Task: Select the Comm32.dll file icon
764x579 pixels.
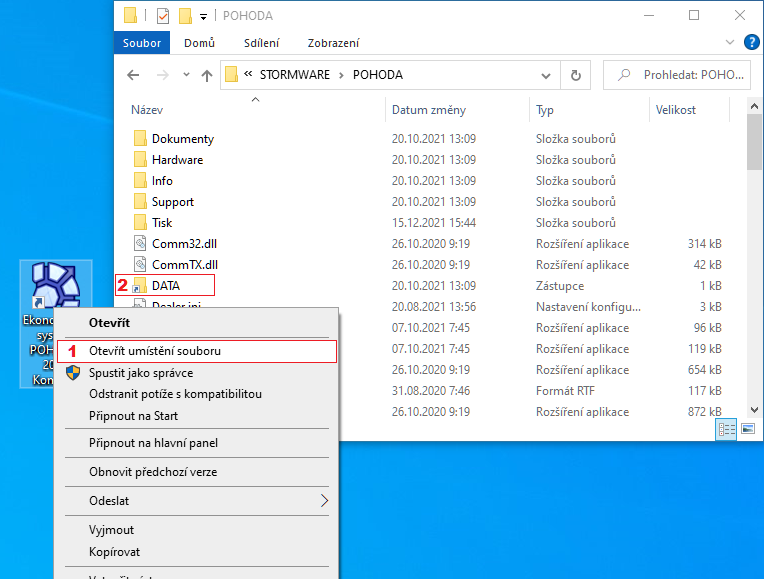Action: point(140,243)
